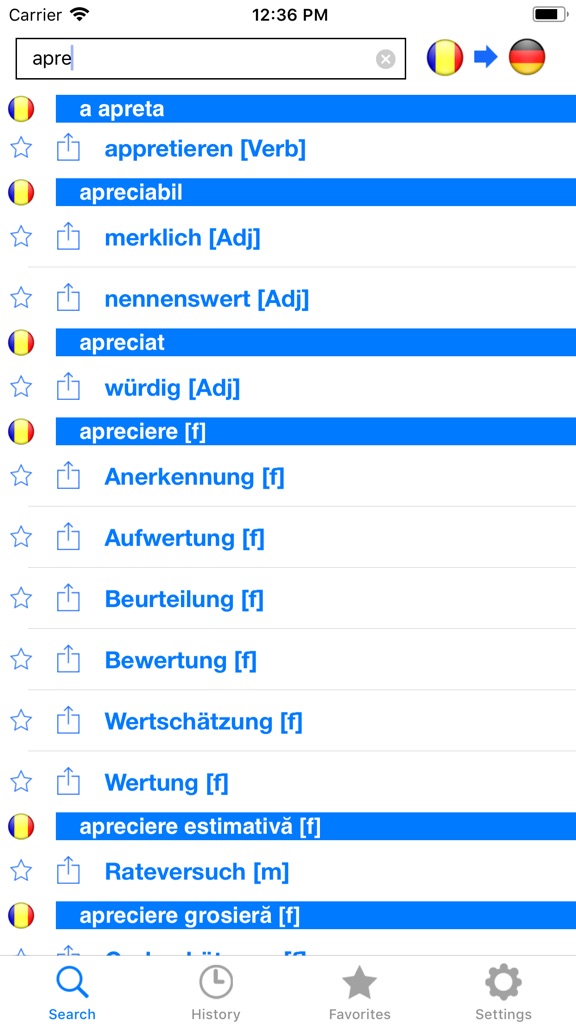
Task: Open the Favorites tab
Action: point(359,990)
